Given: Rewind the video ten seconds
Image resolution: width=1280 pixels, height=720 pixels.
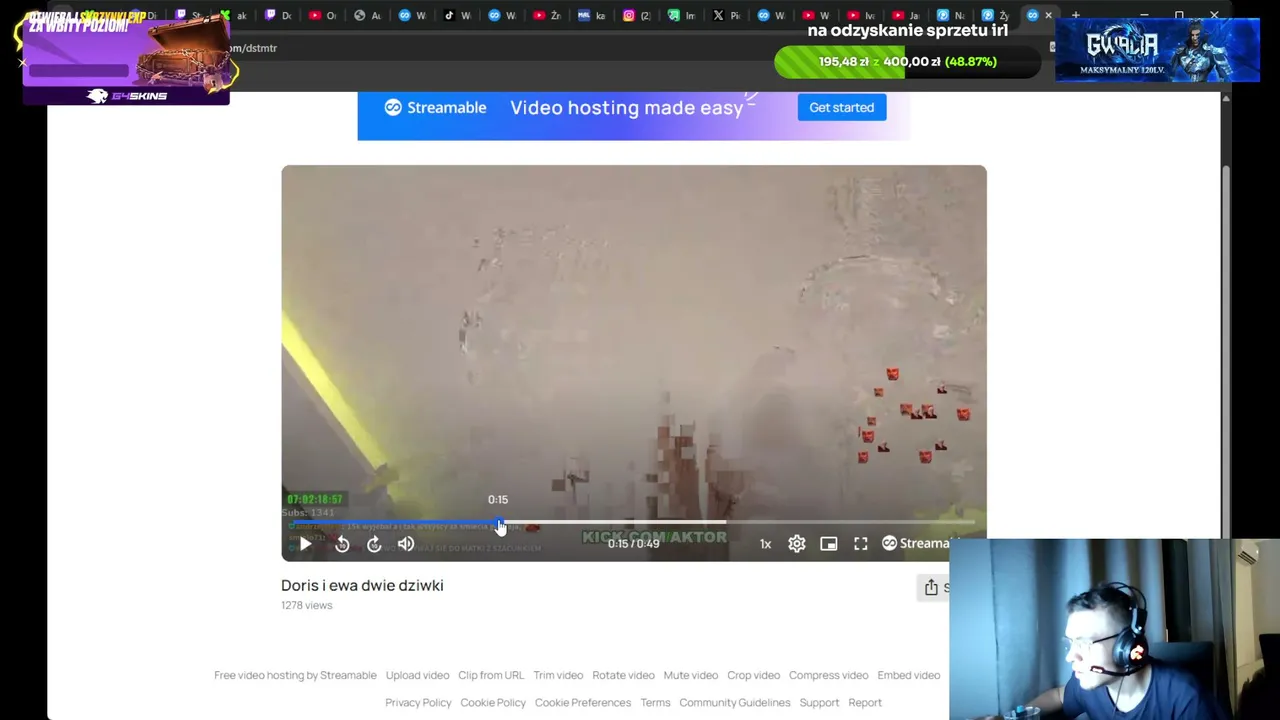Looking at the screenshot, I should tap(342, 544).
